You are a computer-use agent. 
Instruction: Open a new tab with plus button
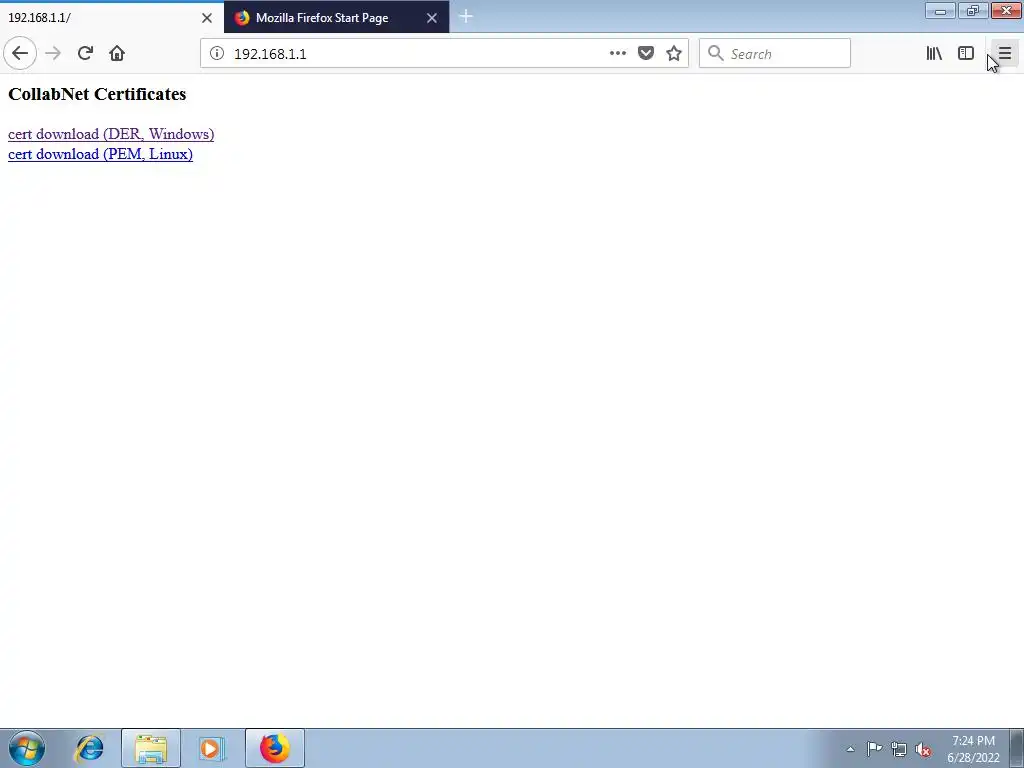(466, 17)
